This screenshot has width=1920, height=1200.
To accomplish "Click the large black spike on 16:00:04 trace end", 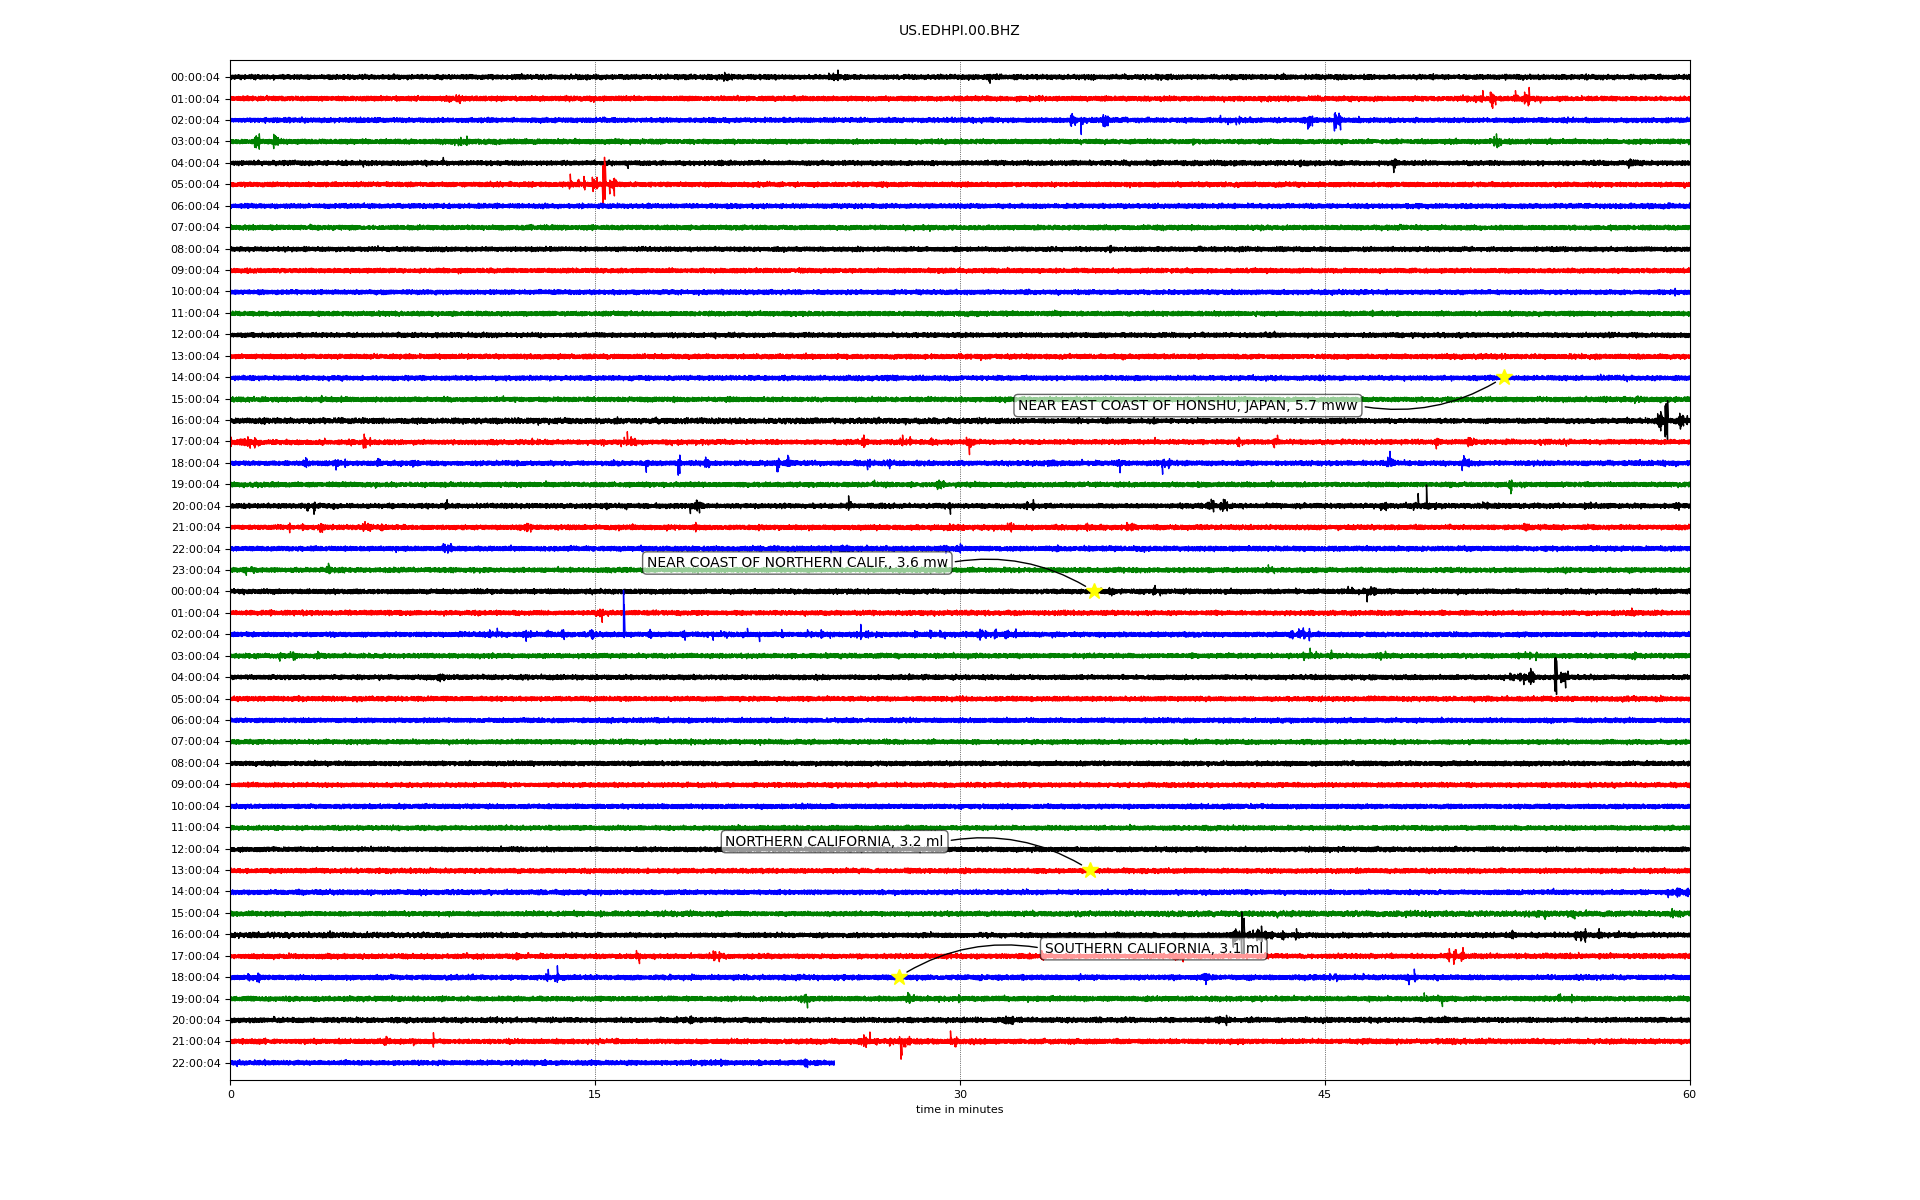I will coord(1666,419).
